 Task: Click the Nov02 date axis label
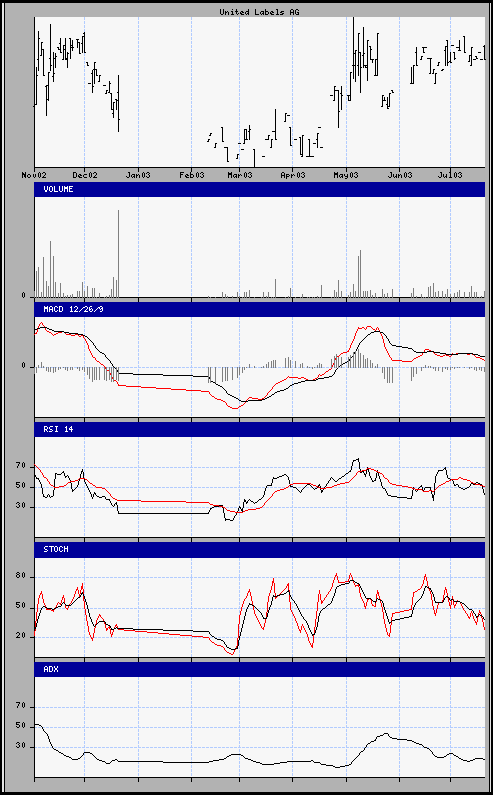tap(34, 175)
